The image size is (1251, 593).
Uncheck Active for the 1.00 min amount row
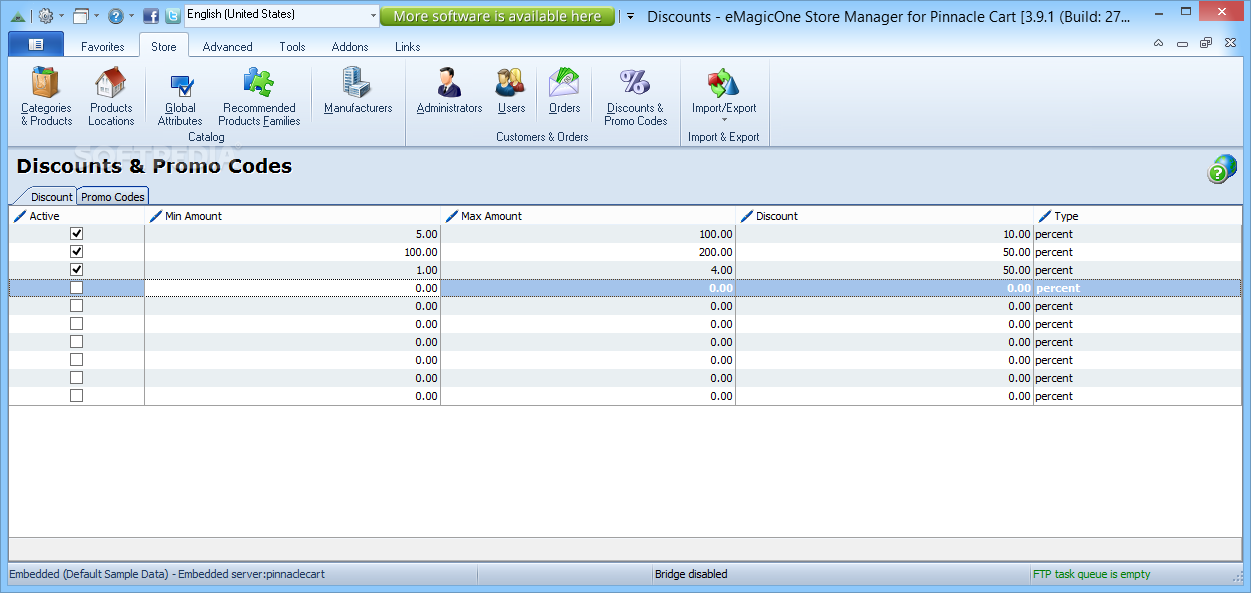tap(77, 269)
